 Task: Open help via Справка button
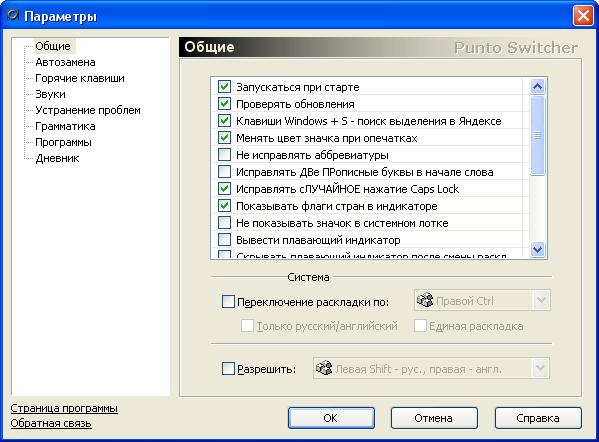pos(538,418)
